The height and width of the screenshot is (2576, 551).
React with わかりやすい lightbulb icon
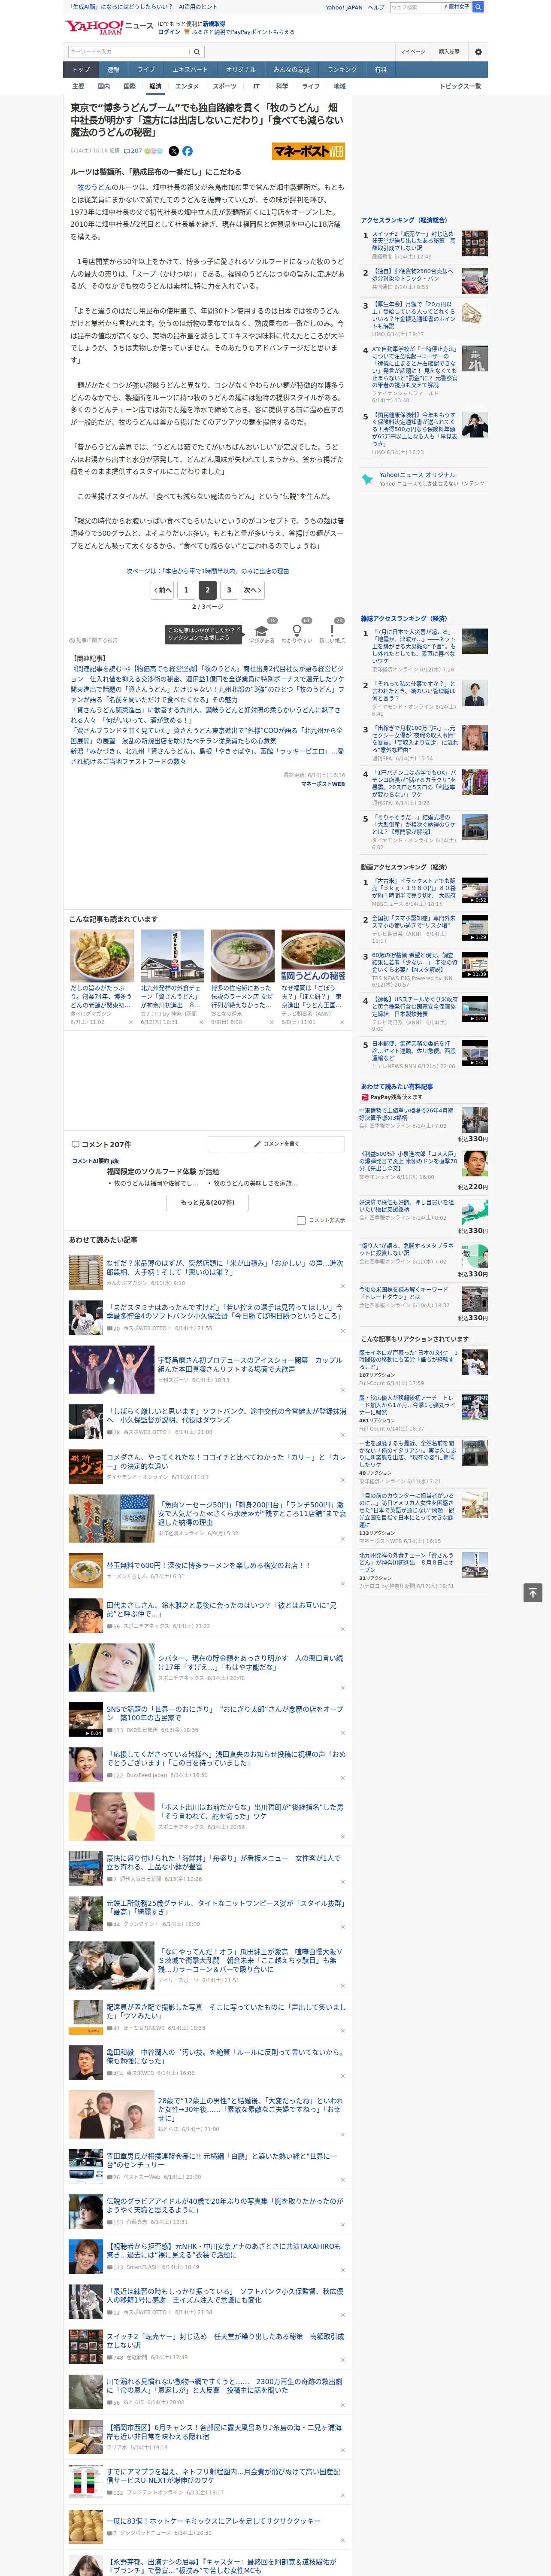[296, 631]
